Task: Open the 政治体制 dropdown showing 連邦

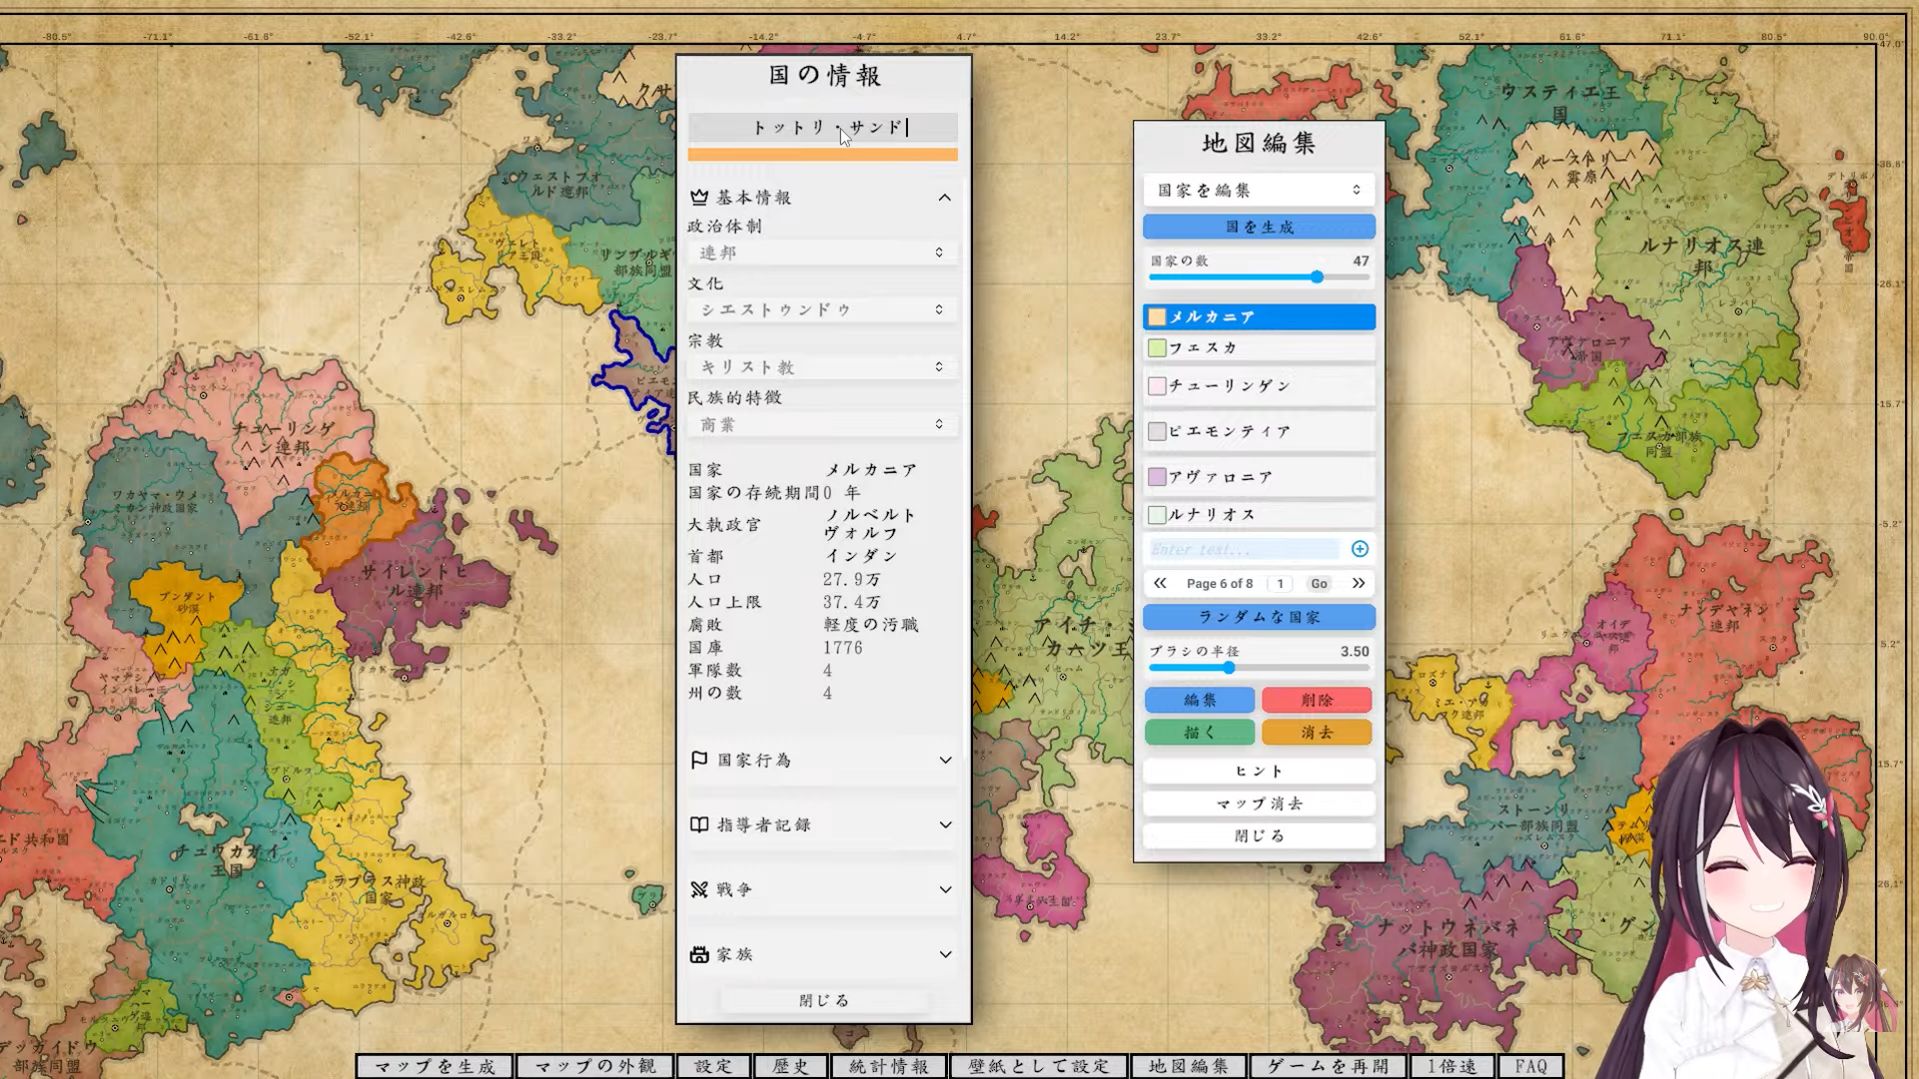Action: click(x=821, y=253)
